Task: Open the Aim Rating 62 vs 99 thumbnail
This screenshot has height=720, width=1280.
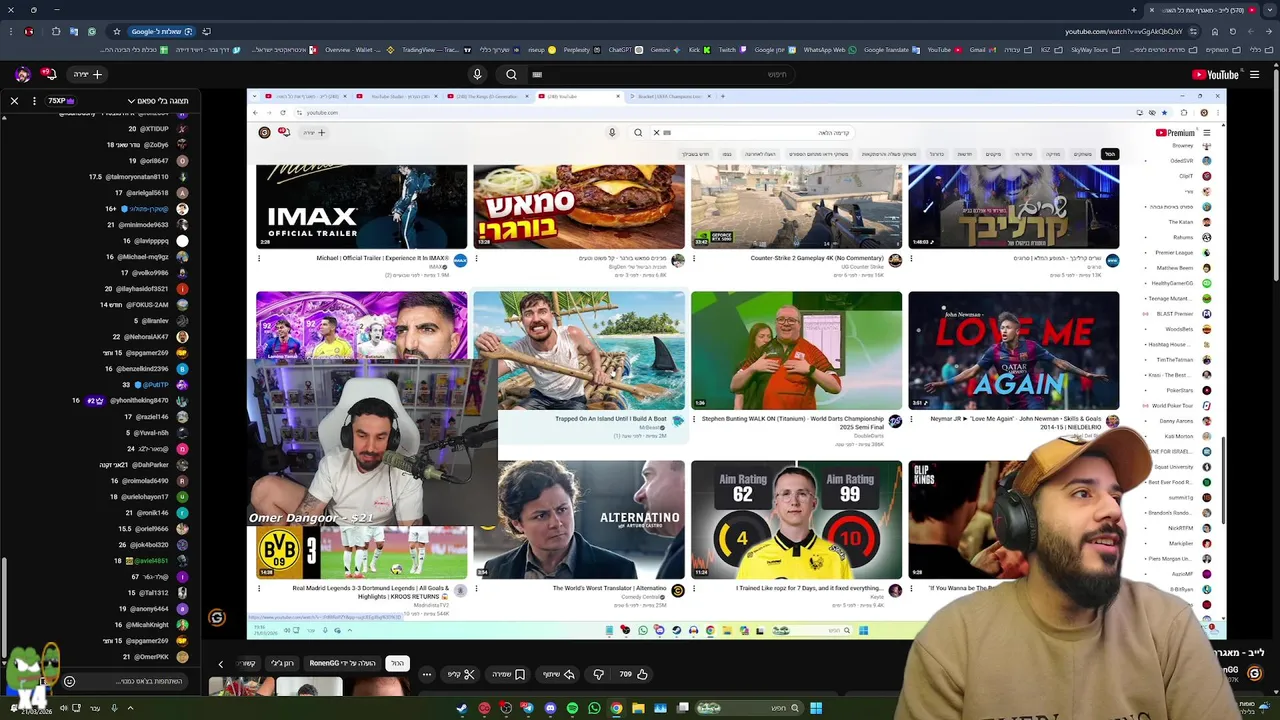Action: (x=796, y=519)
